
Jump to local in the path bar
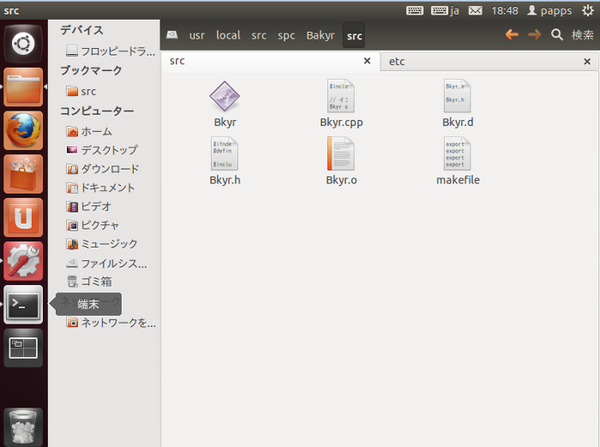click(x=228, y=36)
